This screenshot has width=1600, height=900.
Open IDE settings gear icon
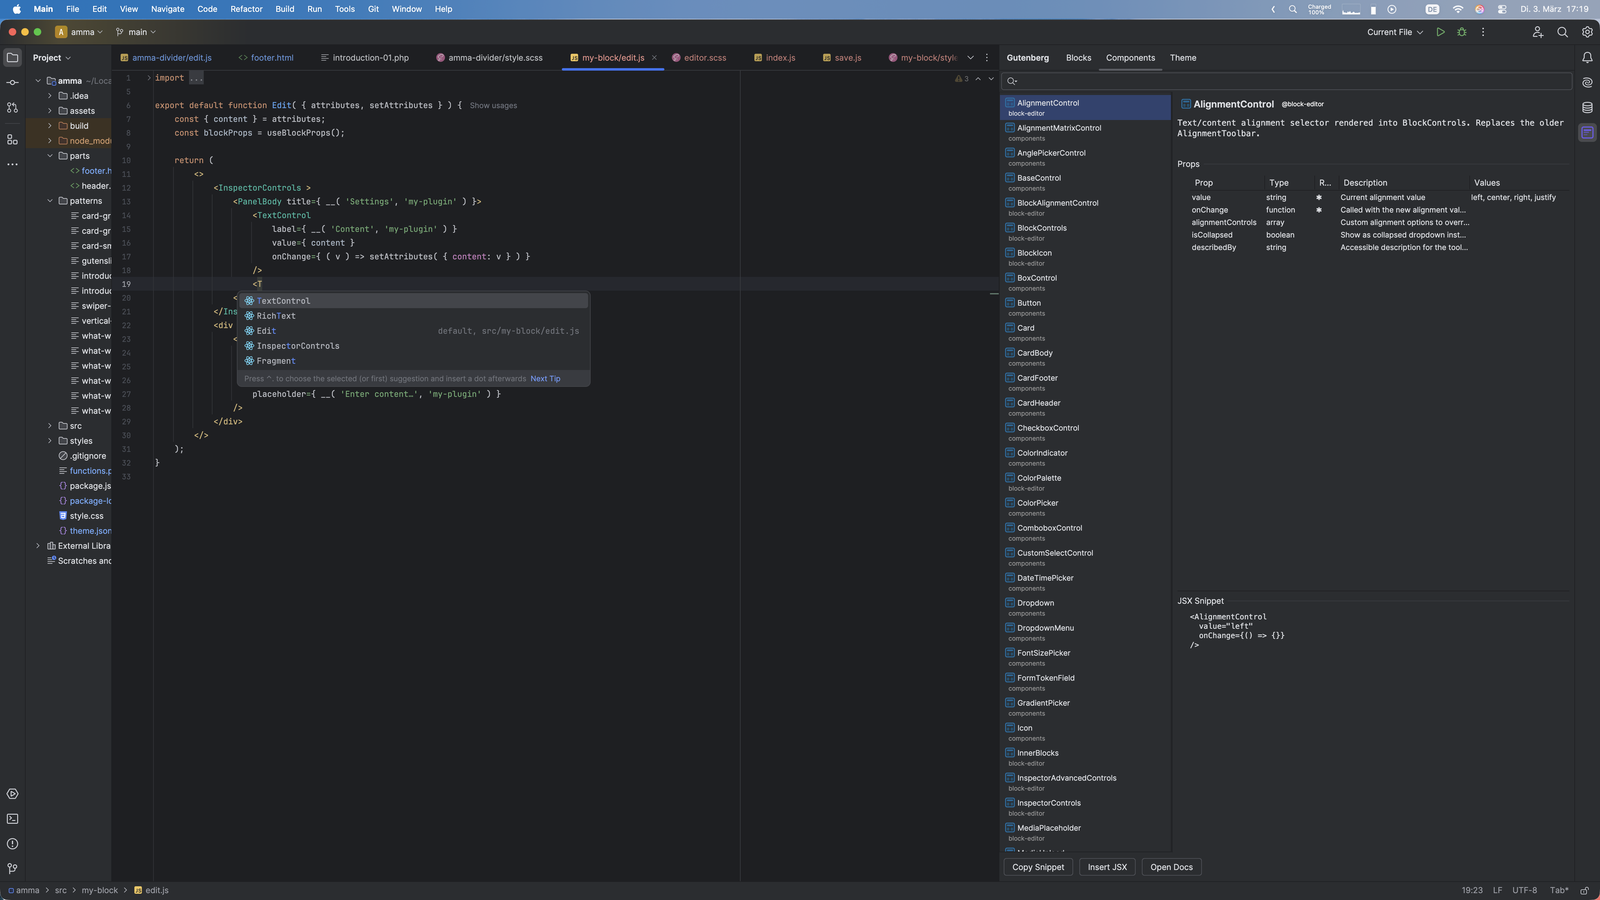tap(1587, 32)
